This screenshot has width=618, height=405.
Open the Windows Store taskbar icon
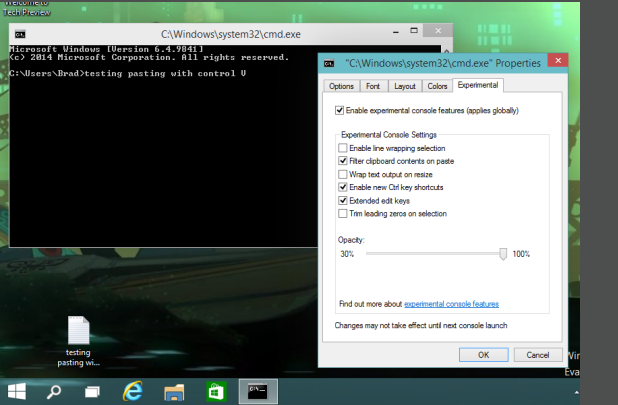(x=216, y=392)
